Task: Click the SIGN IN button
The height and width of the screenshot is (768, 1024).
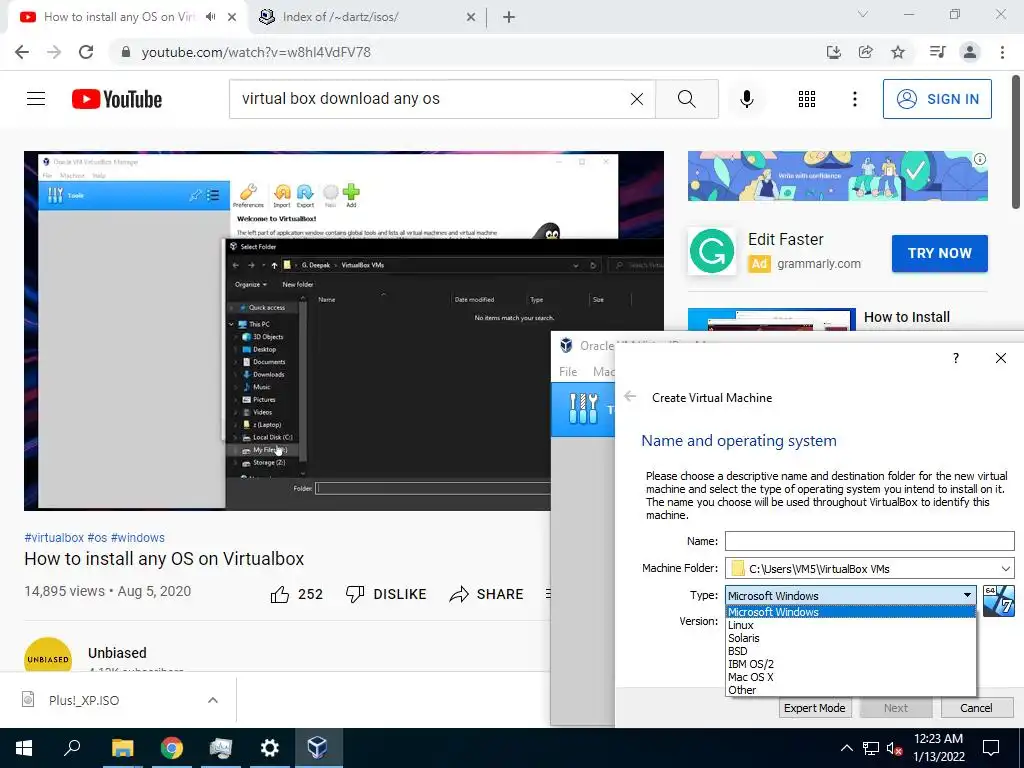Action: coord(937,99)
